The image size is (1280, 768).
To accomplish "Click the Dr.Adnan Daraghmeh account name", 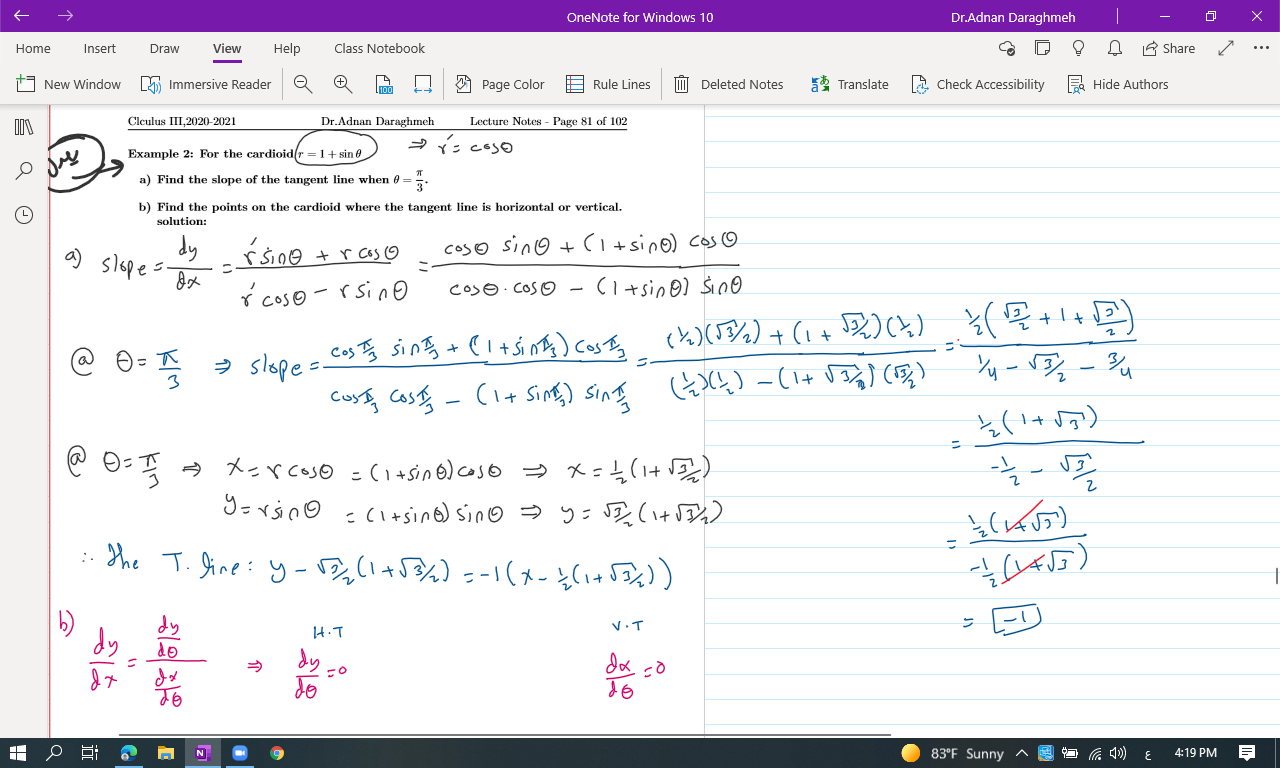I will pyautogui.click(x=1013, y=17).
